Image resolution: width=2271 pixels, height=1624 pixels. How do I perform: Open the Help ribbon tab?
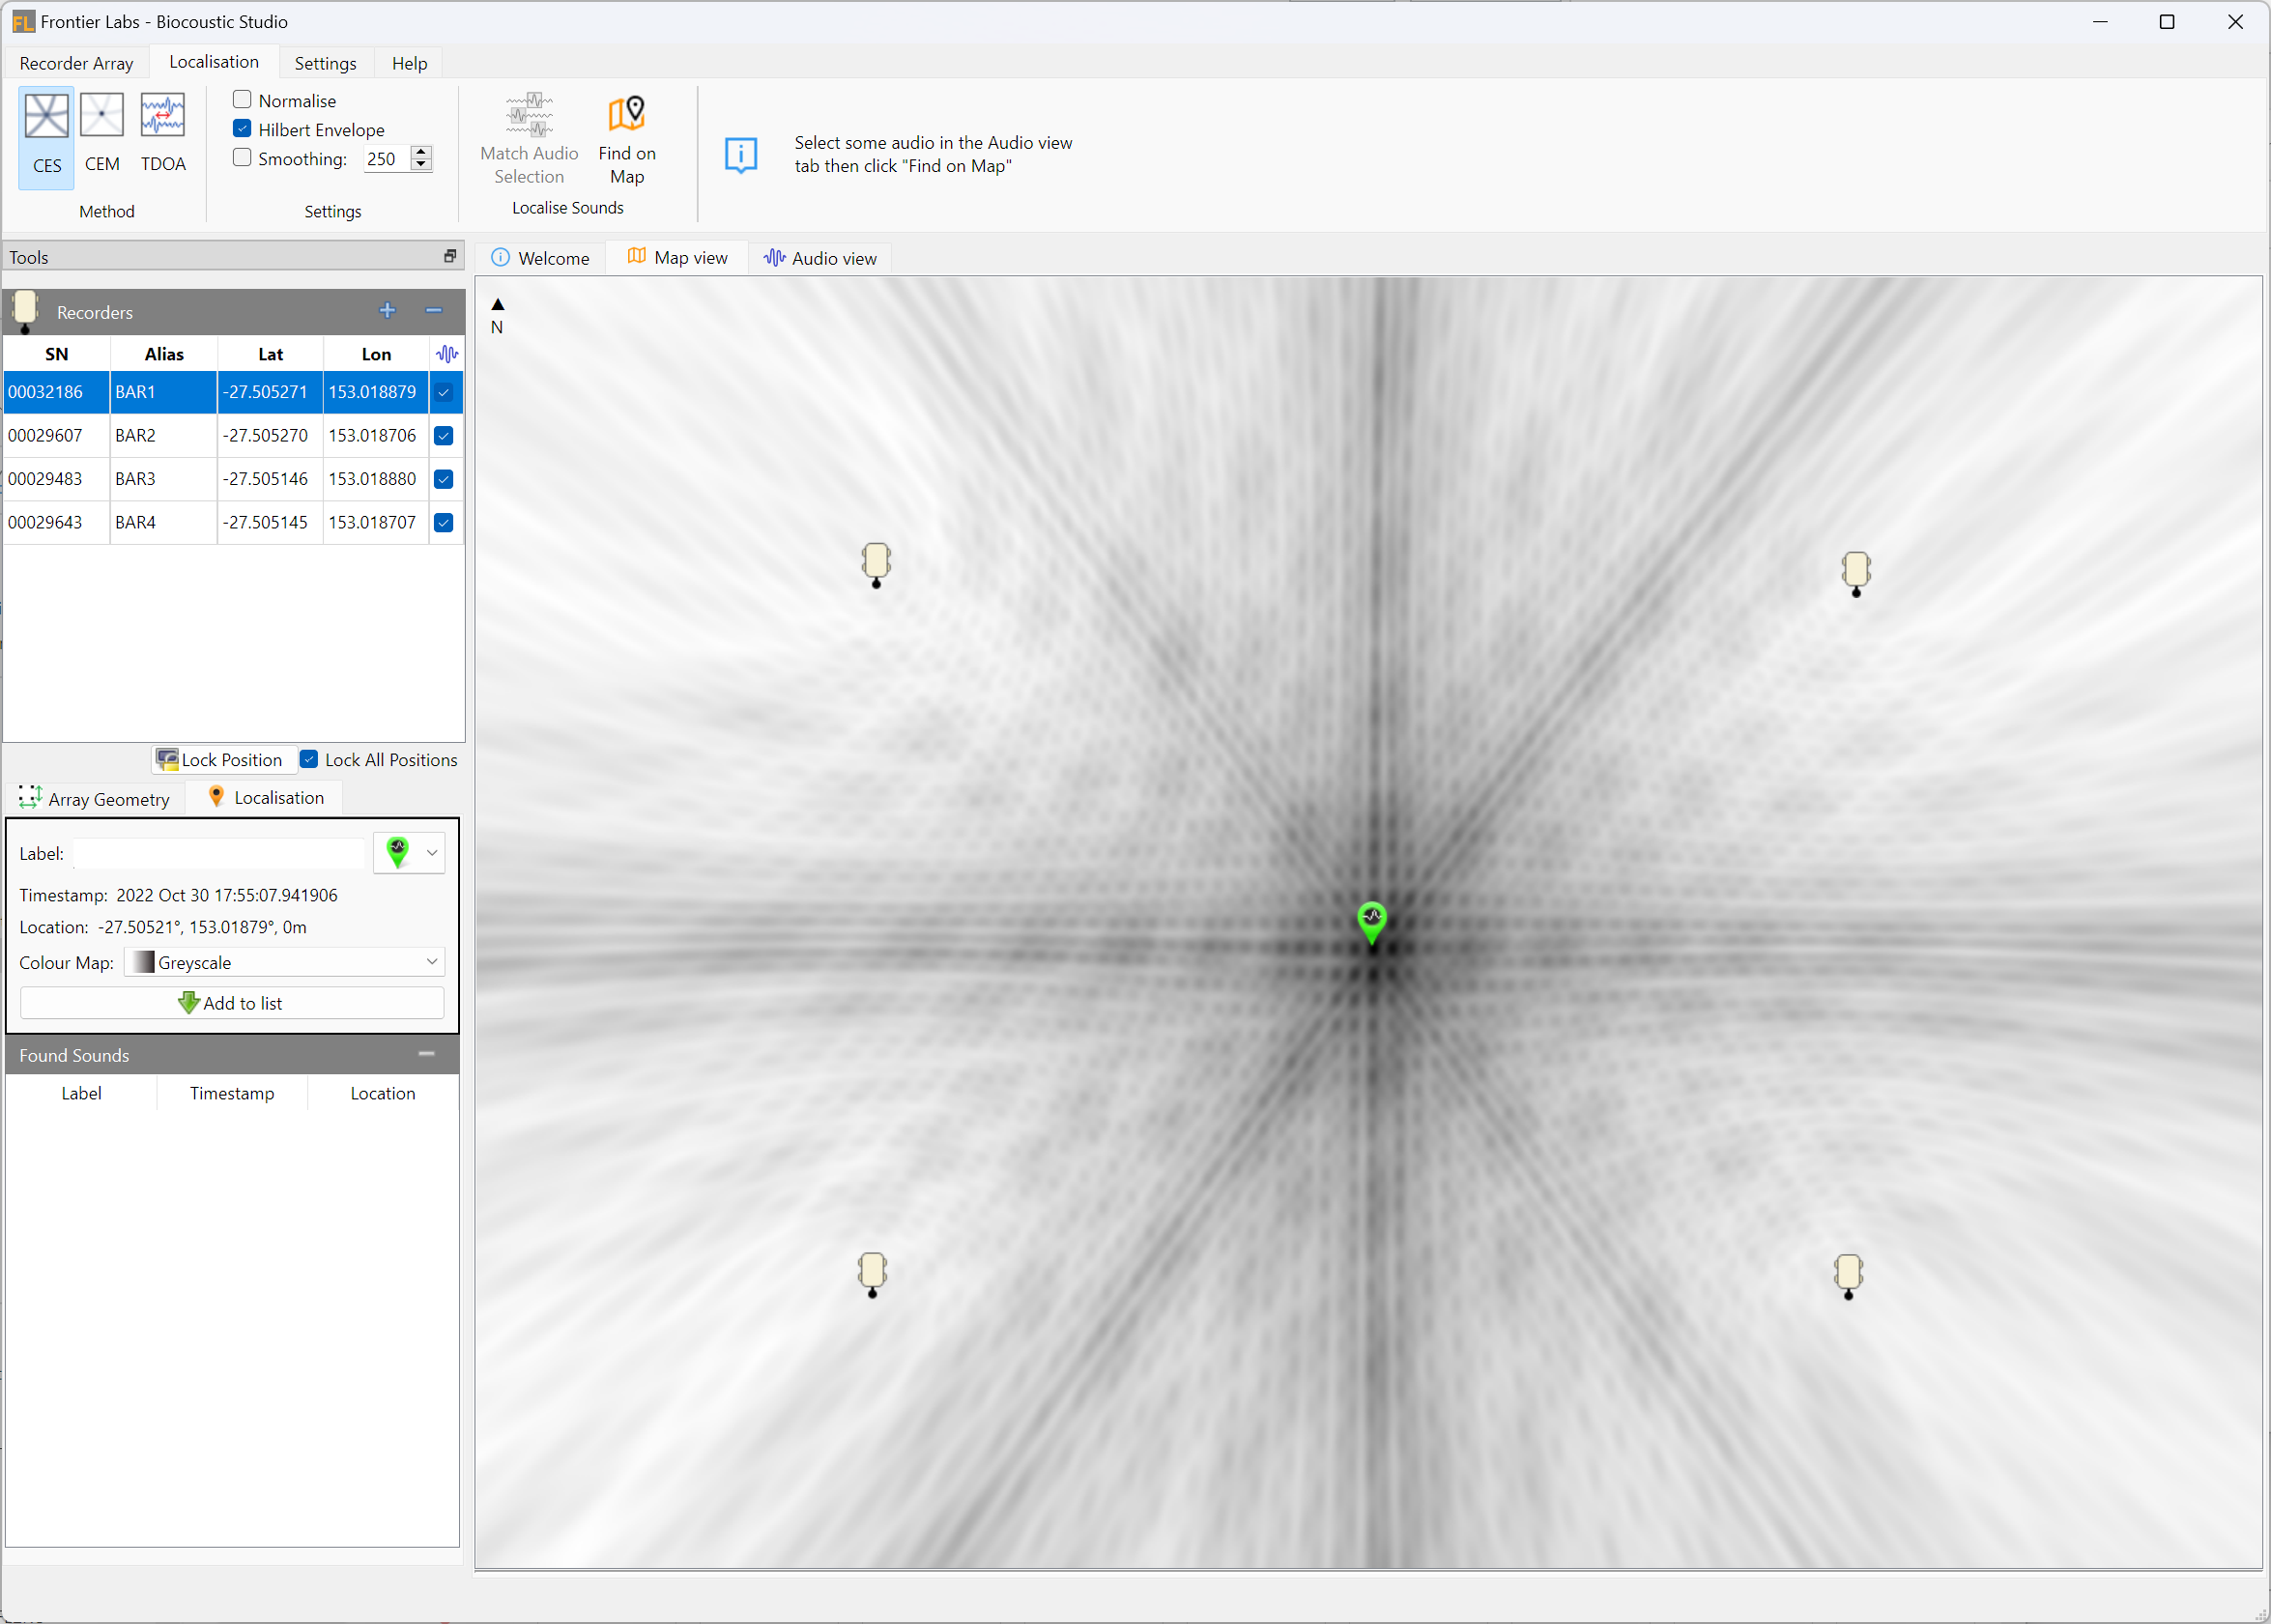(x=409, y=63)
